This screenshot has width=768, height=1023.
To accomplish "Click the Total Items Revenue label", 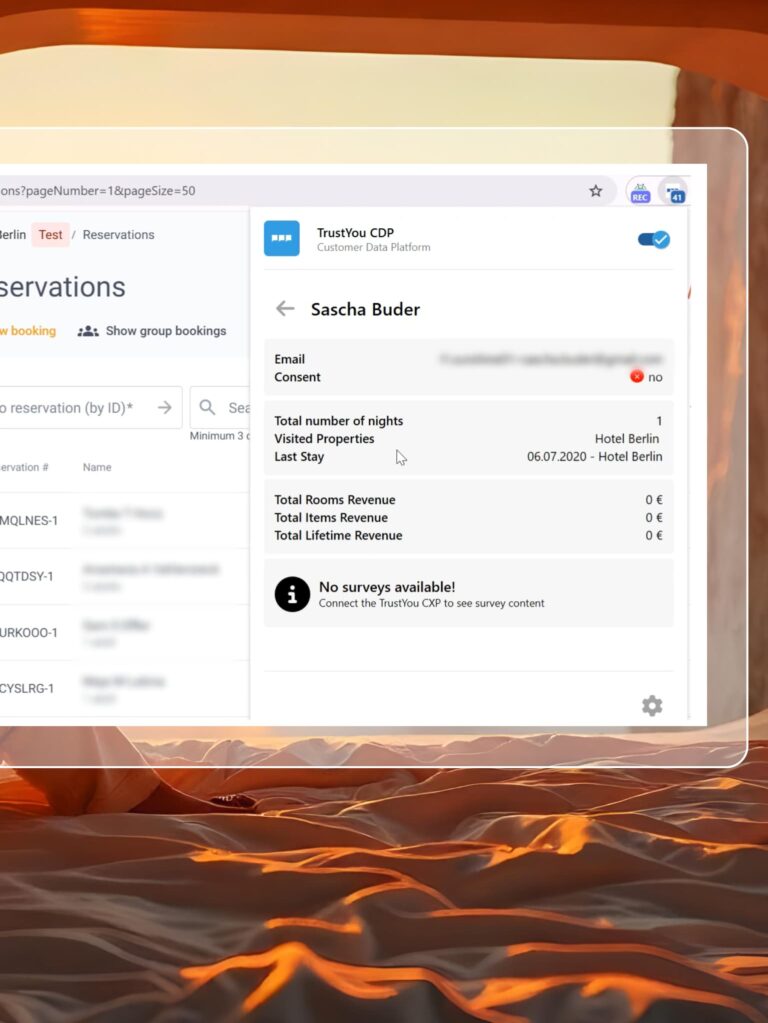I will [331, 517].
